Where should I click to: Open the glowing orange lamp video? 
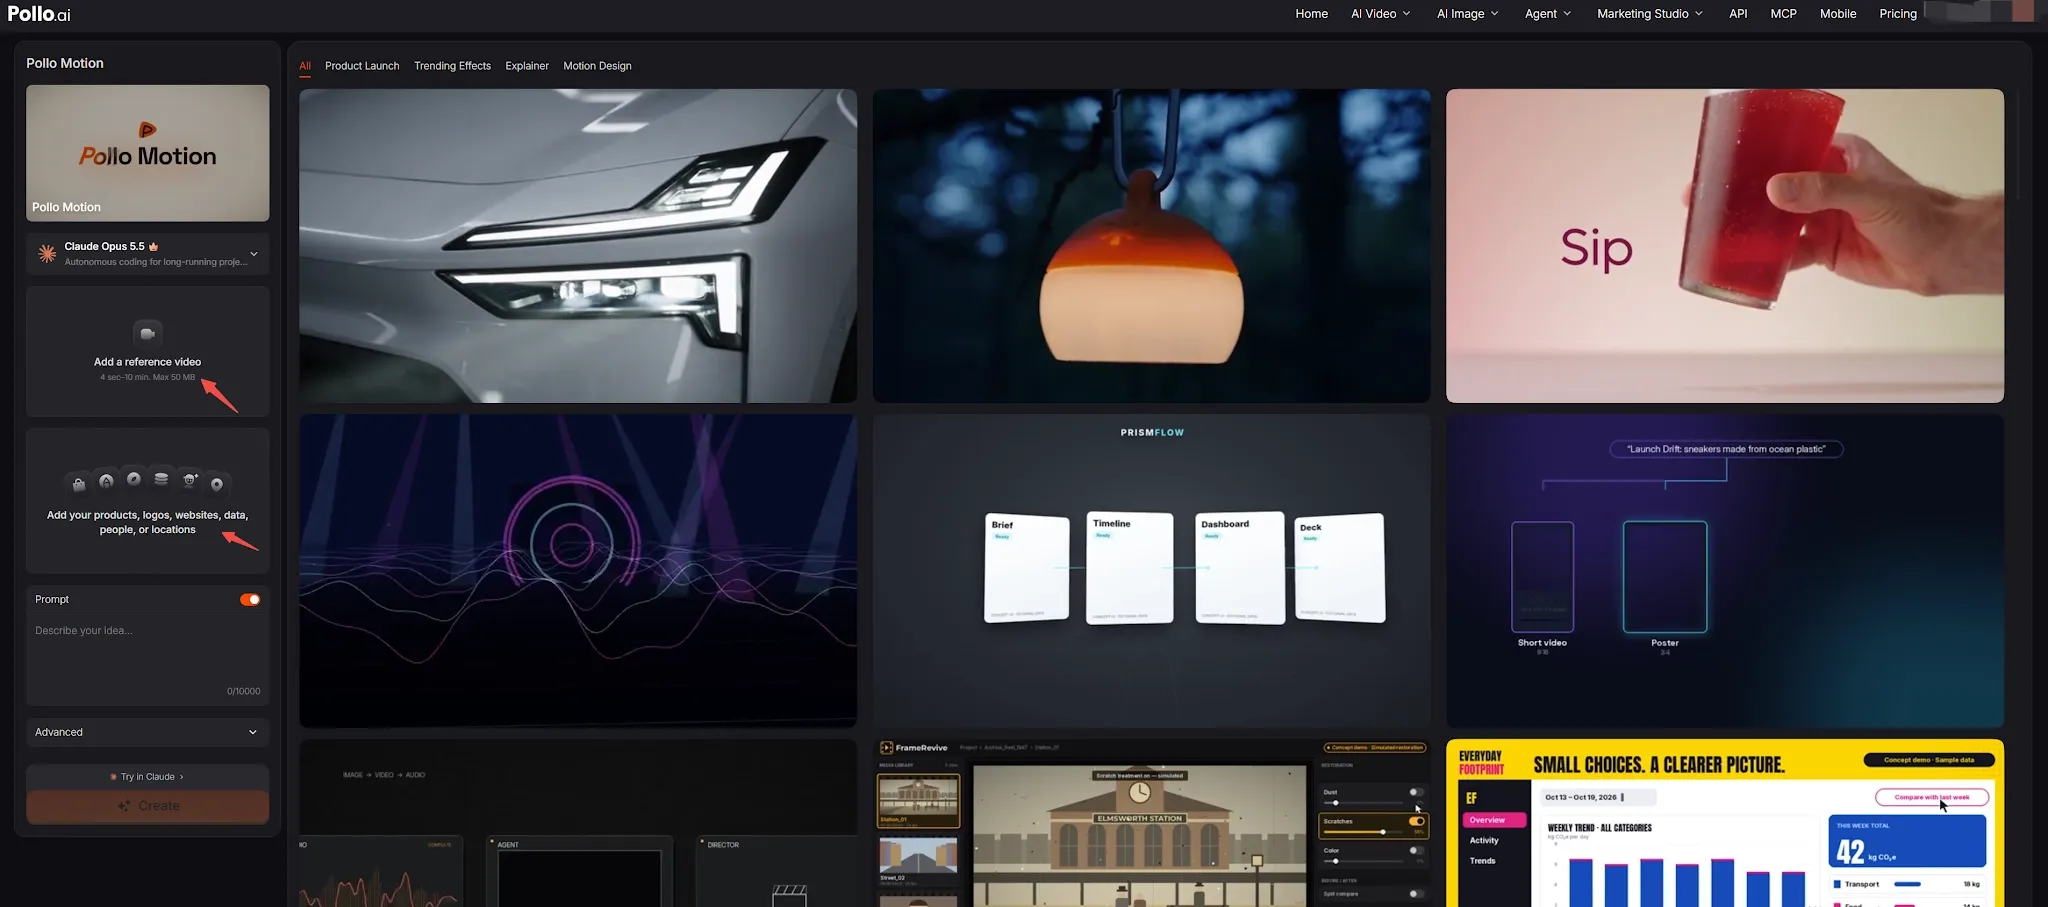tap(1151, 246)
